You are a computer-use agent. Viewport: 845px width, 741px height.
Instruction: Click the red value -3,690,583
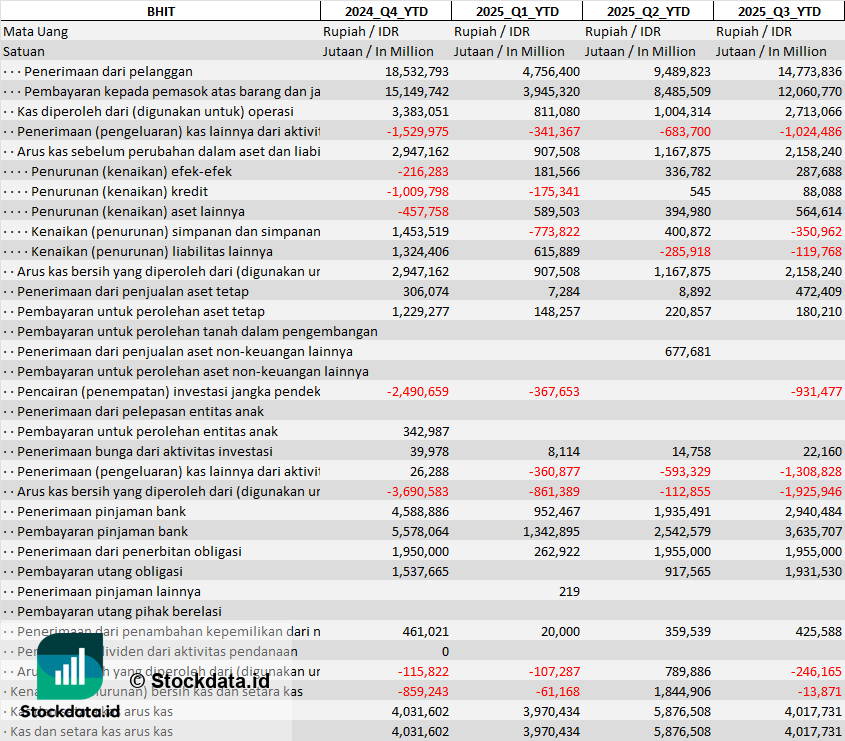417,491
